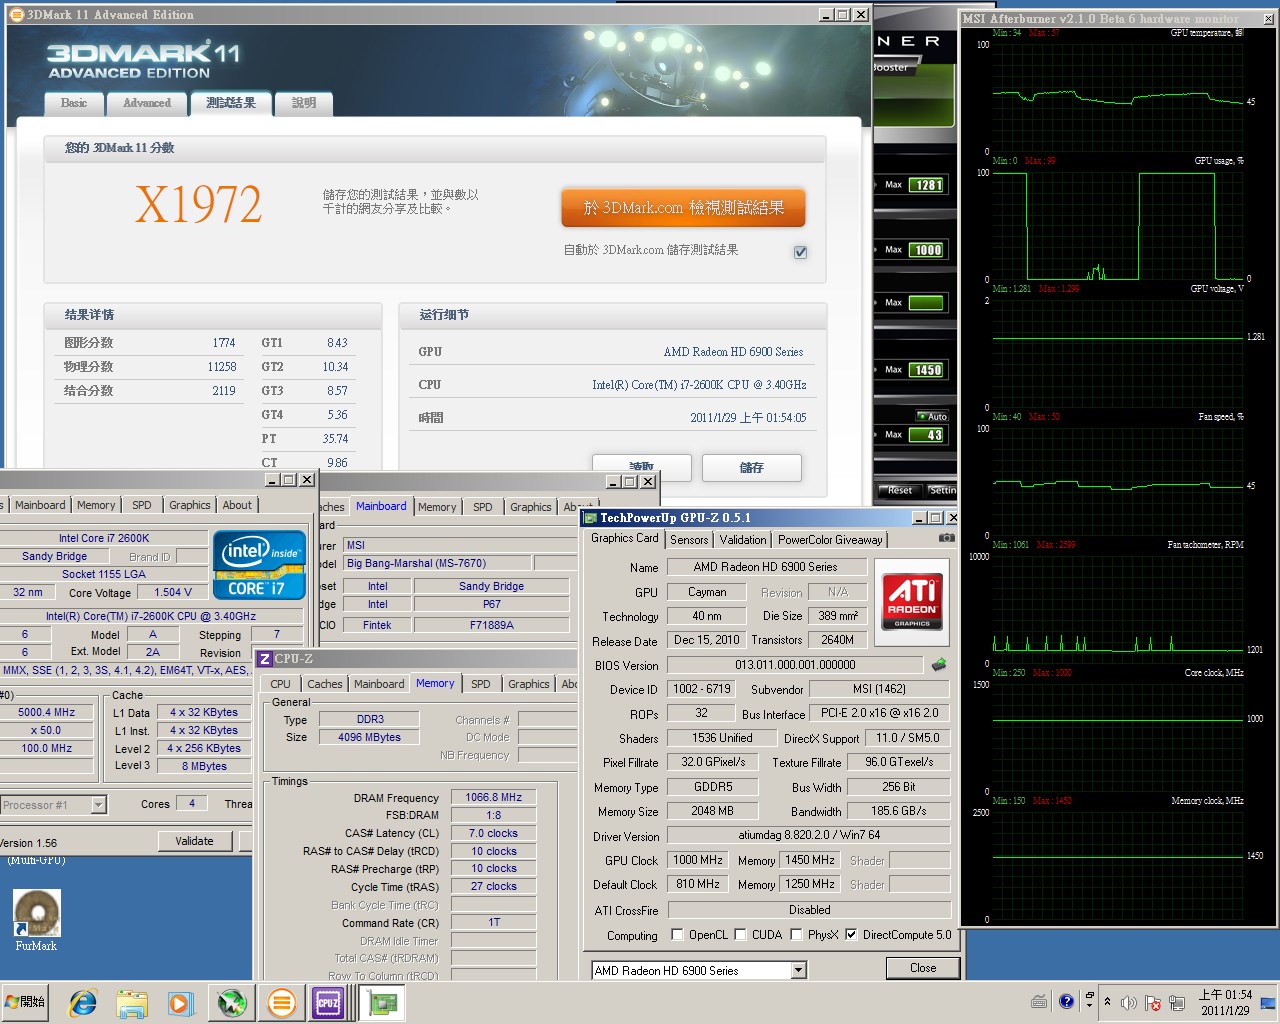Click the 3DMark 11 title bar icon
This screenshot has height=1024, width=1280.
16,14
